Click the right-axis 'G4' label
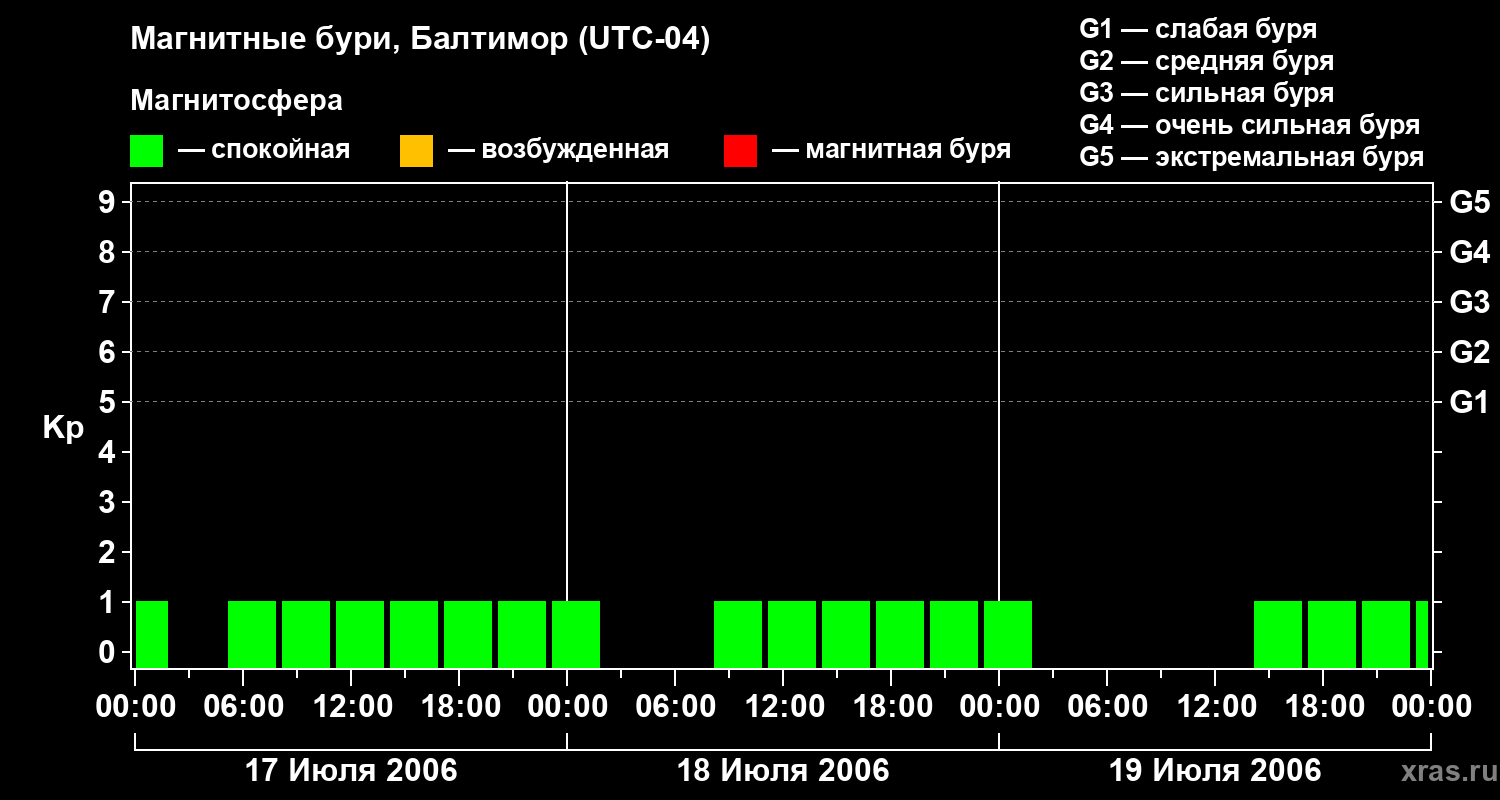Image resolution: width=1500 pixels, height=800 pixels. [1469, 252]
